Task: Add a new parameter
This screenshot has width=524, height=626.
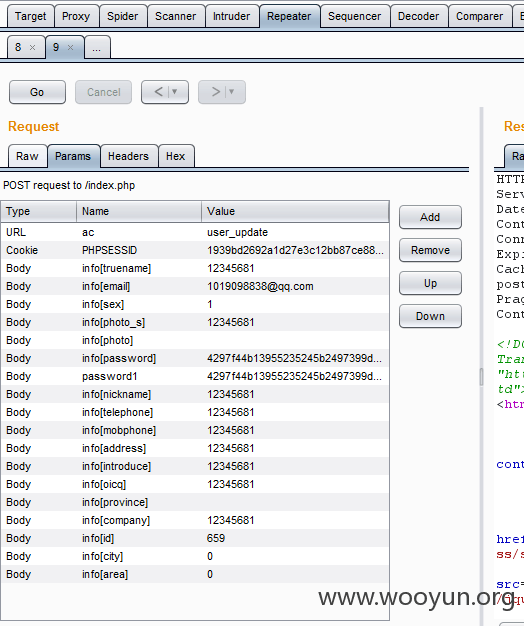Action: tap(430, 217)
